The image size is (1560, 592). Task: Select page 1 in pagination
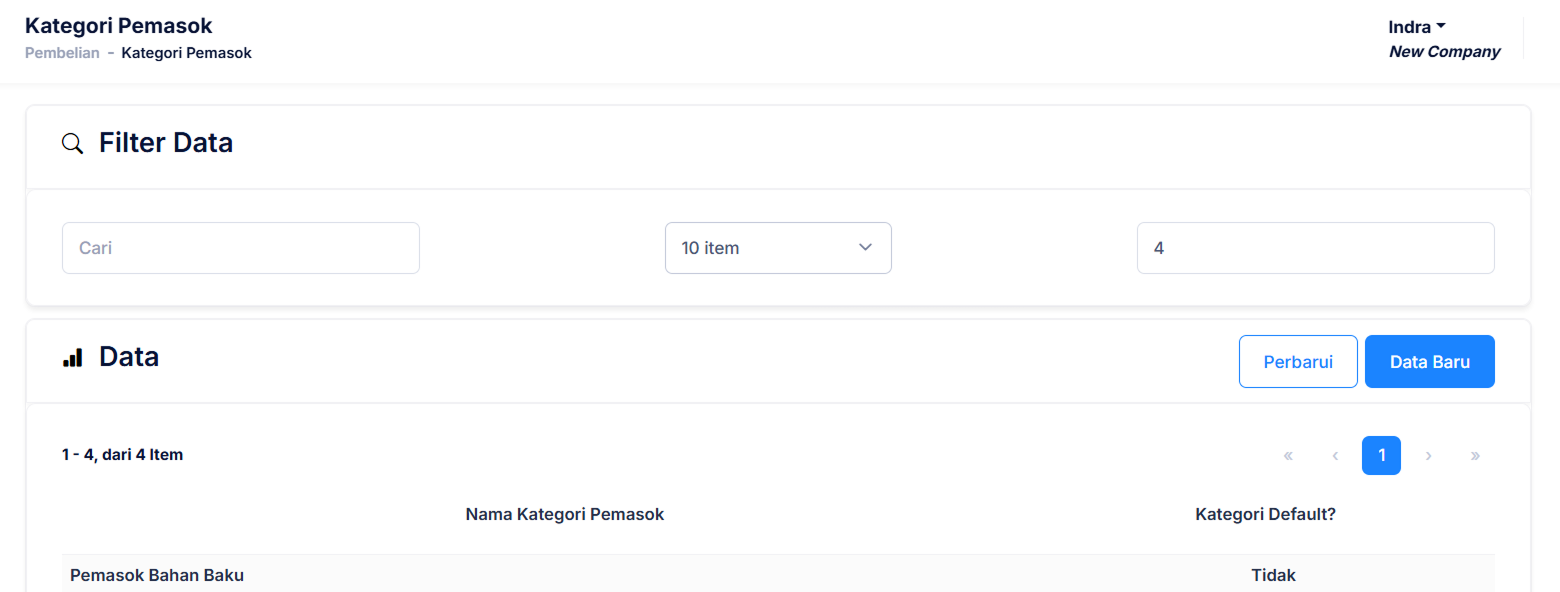pyautogui.click(x=1381, y=456)
